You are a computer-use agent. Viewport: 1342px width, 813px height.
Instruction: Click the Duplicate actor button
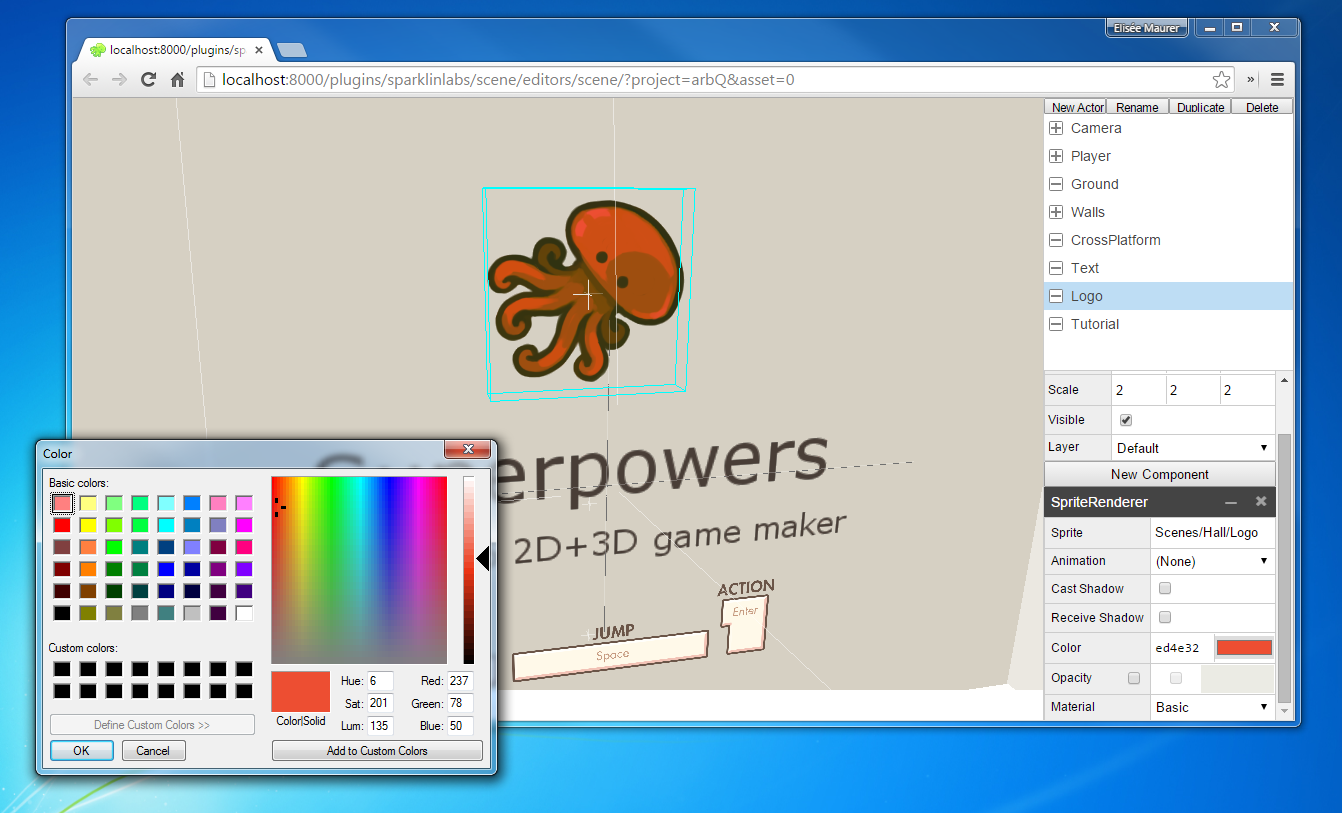point(1200,107)
